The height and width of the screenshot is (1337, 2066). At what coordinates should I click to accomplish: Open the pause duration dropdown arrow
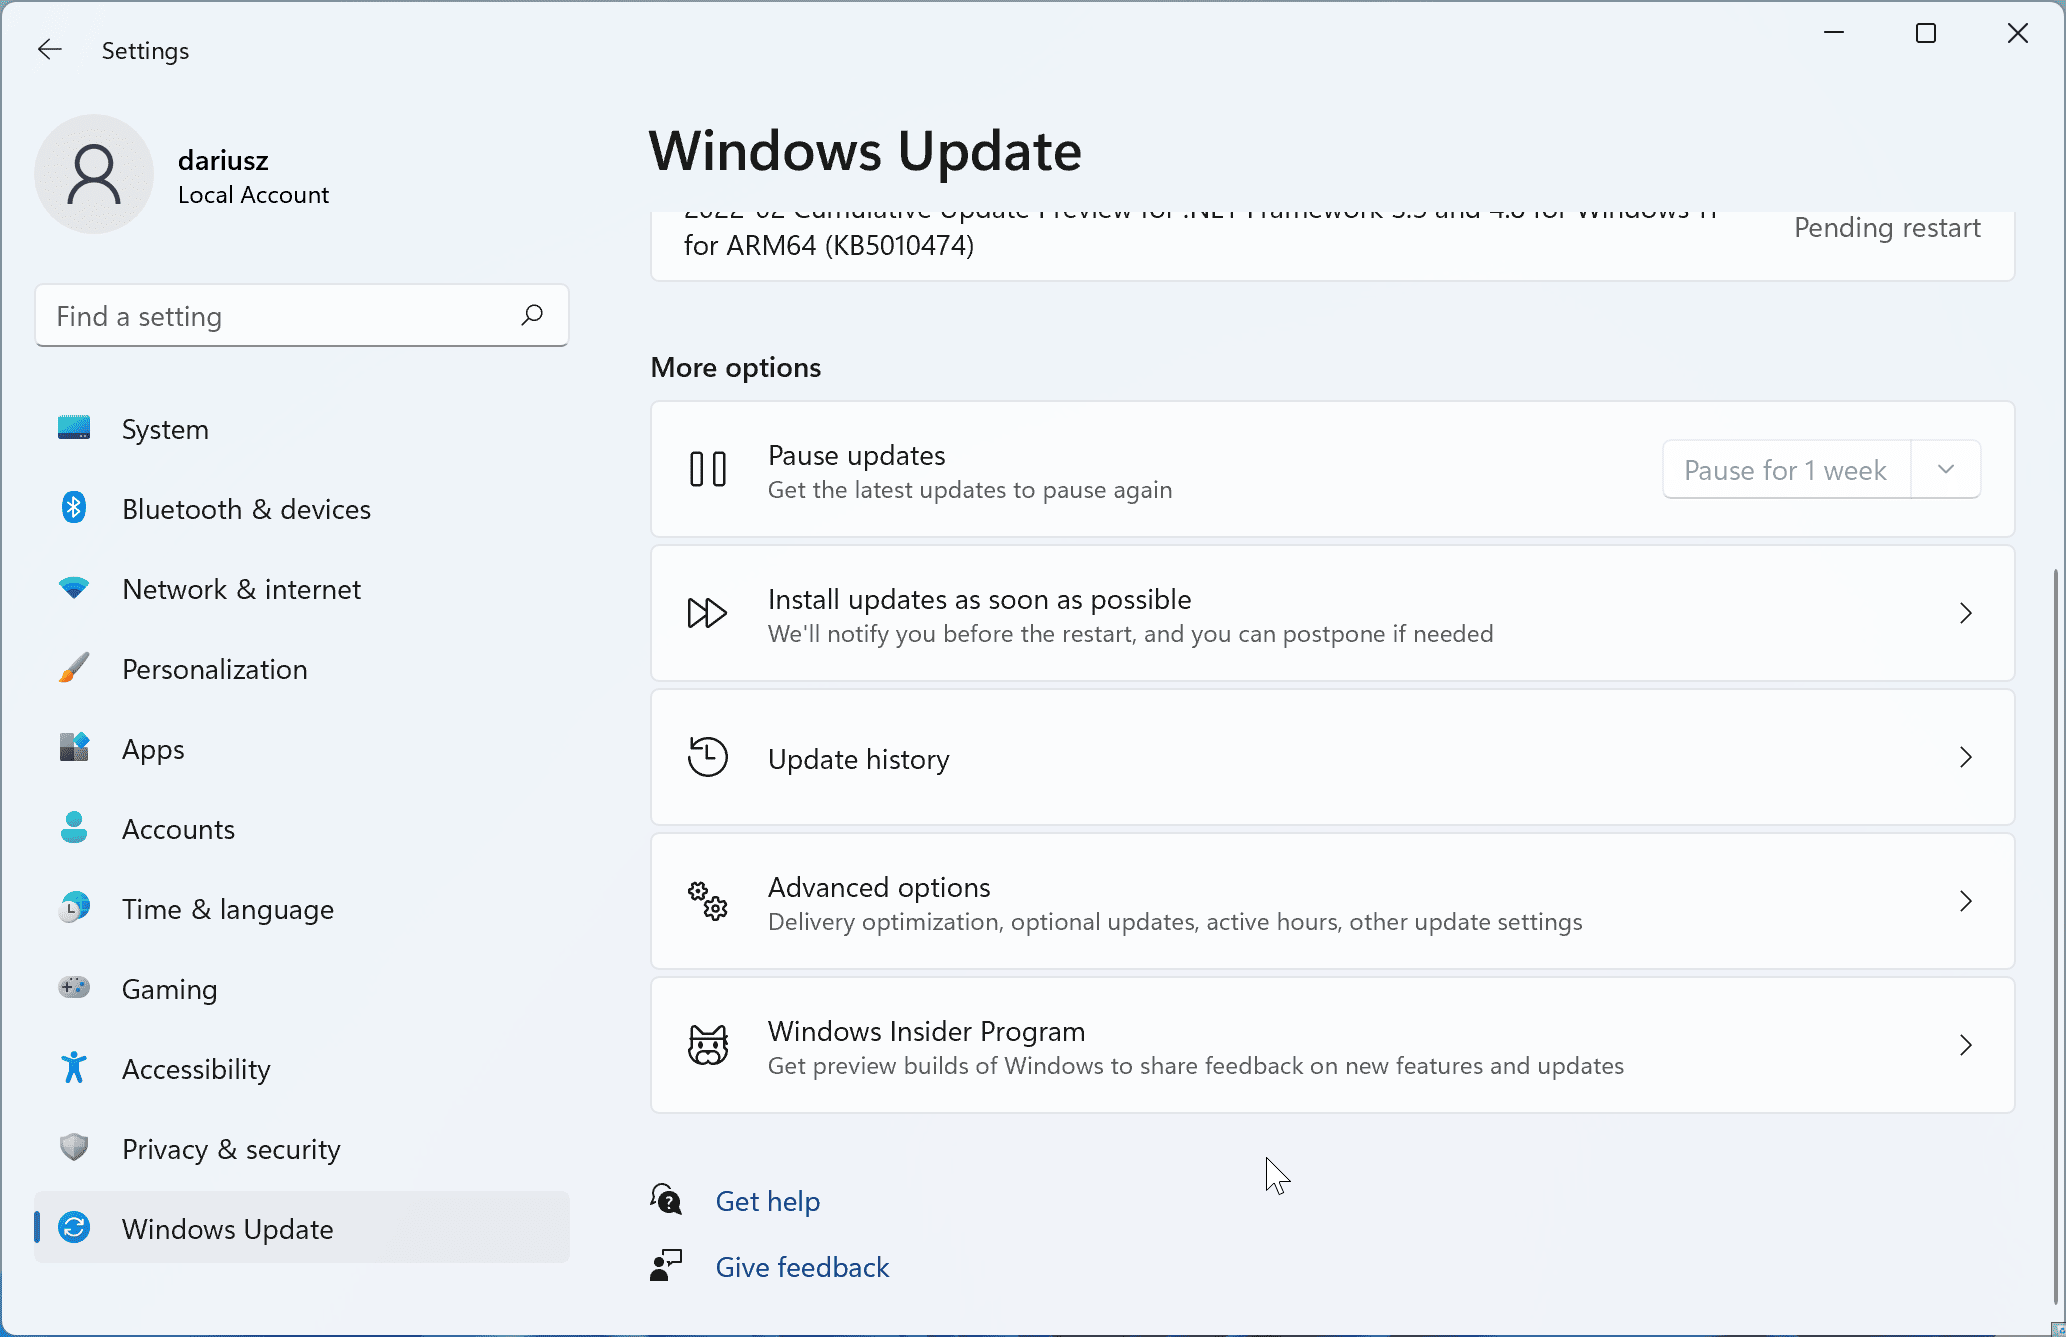(1946, 469)
